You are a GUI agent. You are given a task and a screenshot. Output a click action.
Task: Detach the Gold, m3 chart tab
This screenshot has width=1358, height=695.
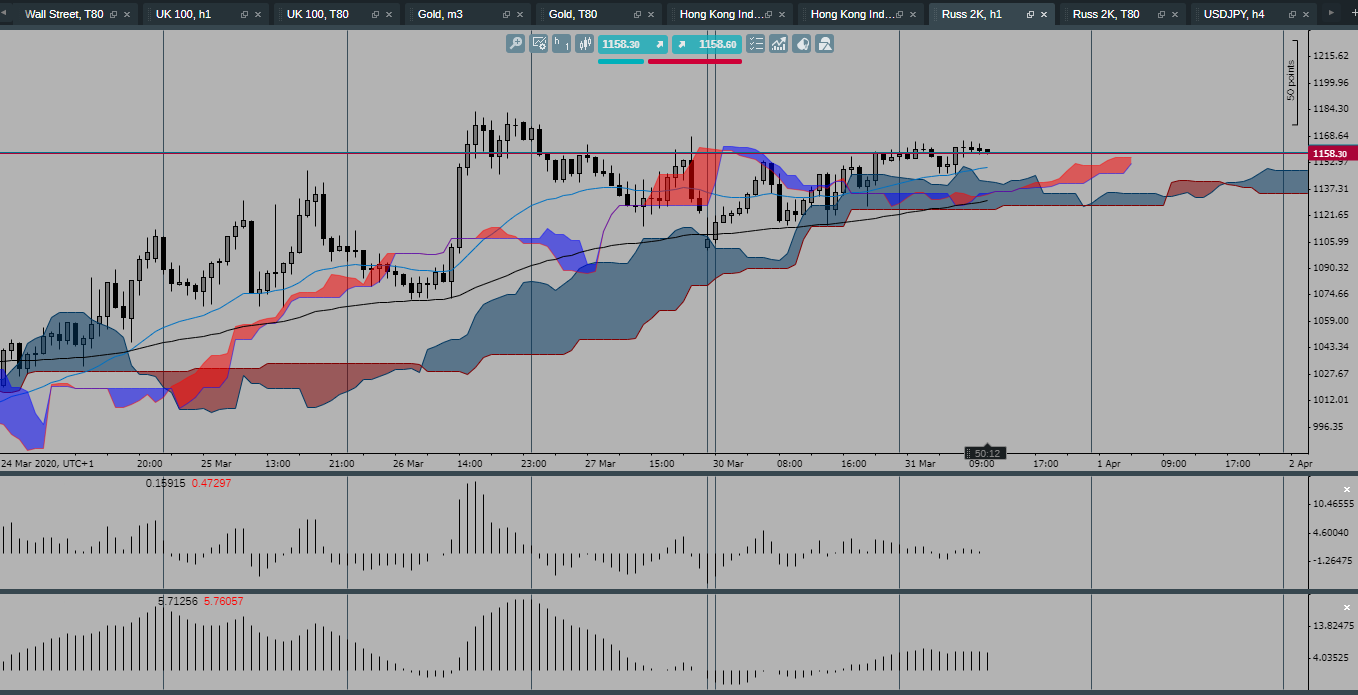[506, 15]
